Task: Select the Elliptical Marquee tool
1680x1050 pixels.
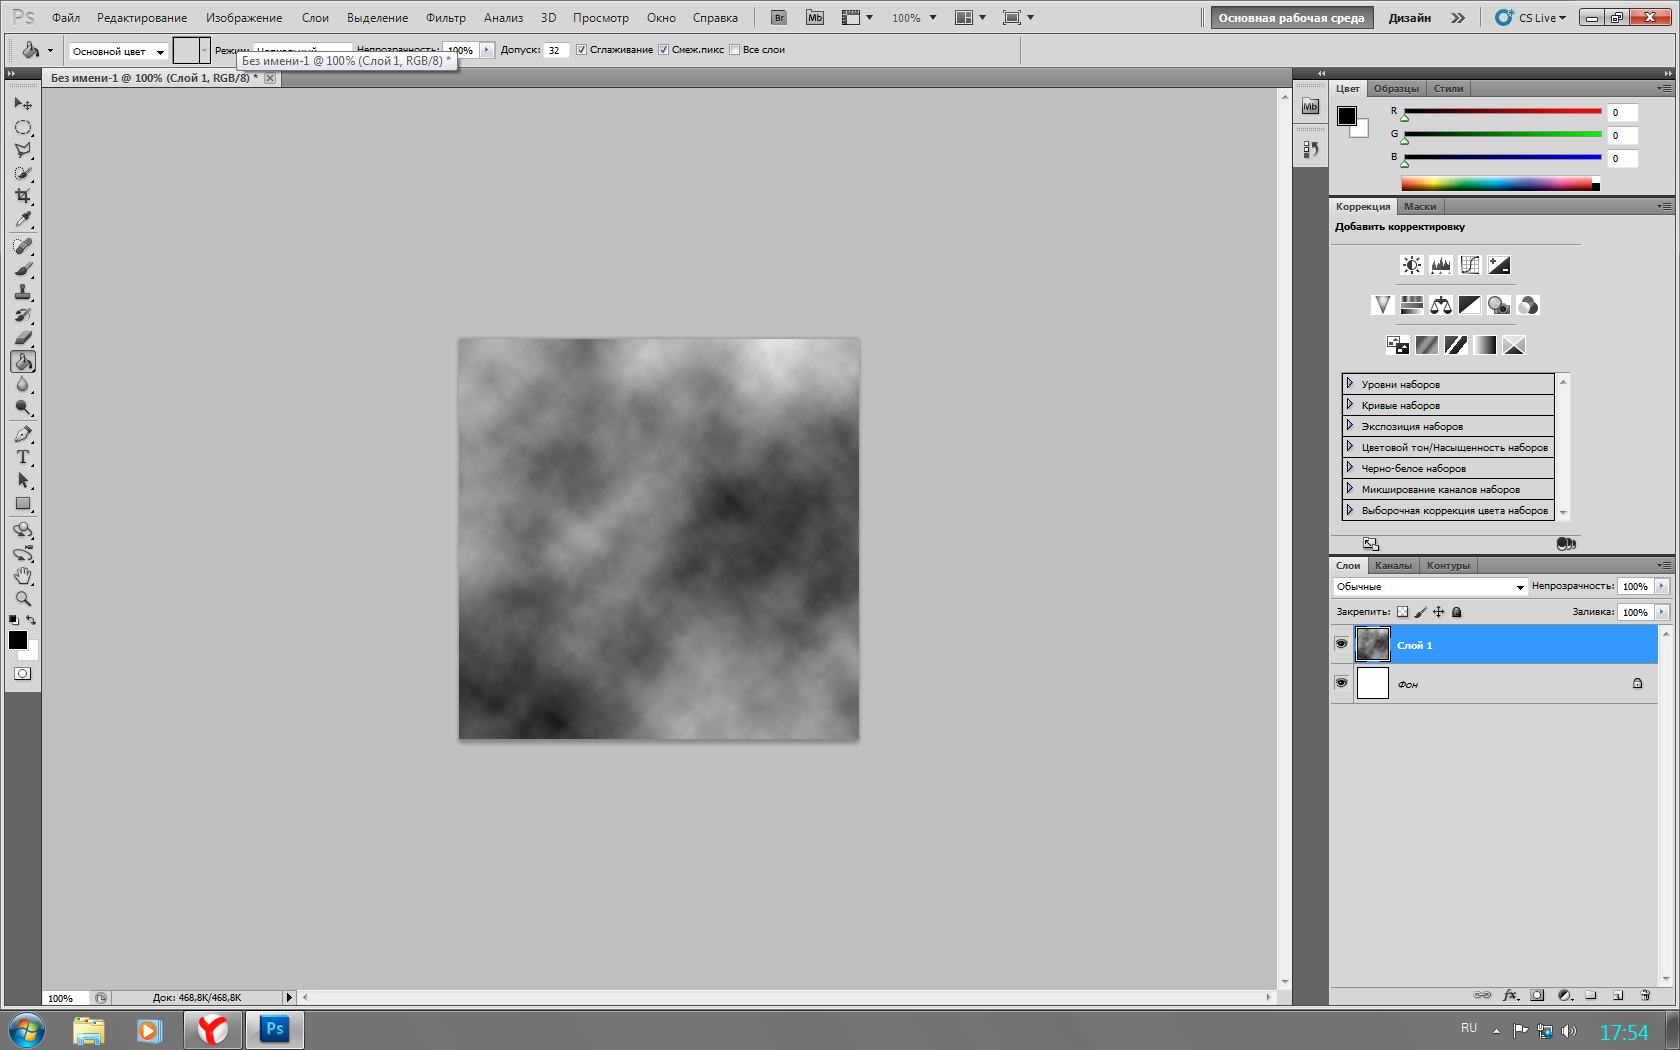Action: click(23, 127)
